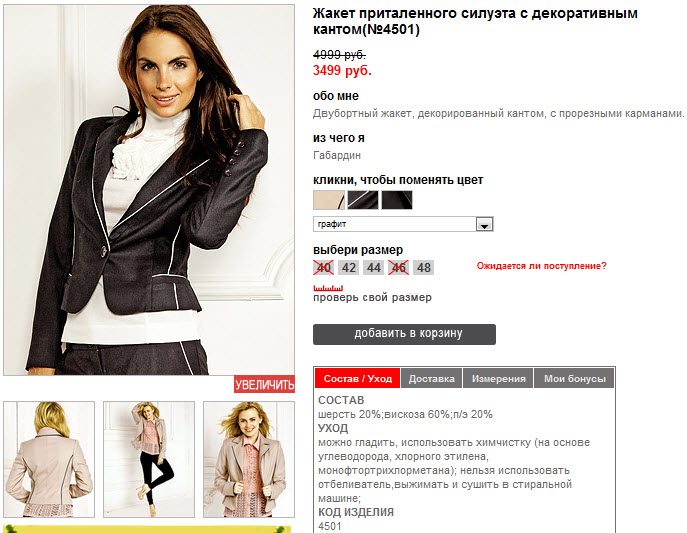Click the dropdown arrow of the color selector
687x533 pixels.
[x=485, y=225]
